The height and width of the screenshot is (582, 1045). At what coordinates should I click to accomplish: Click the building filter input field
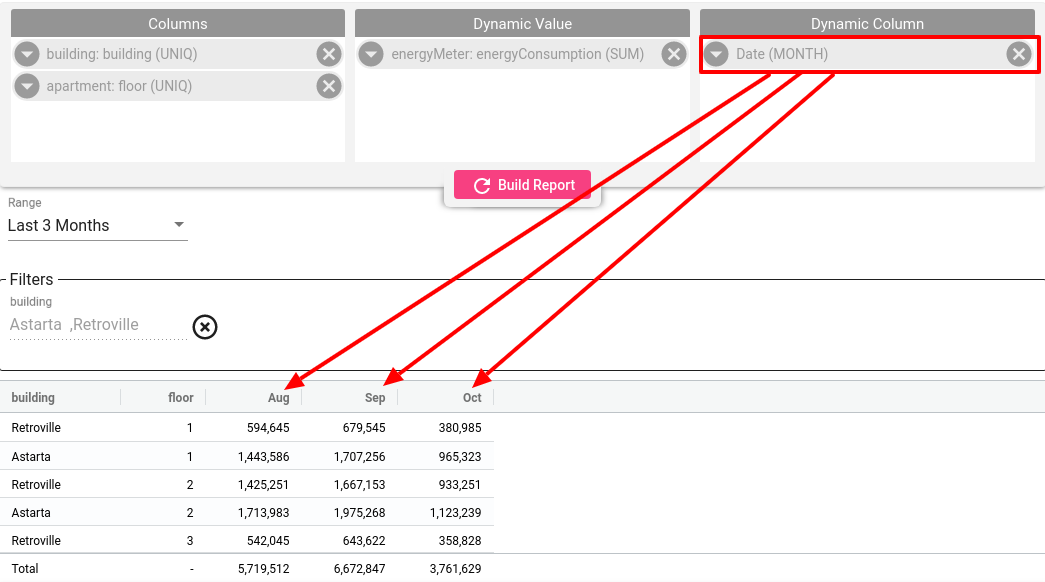[98, 325]
